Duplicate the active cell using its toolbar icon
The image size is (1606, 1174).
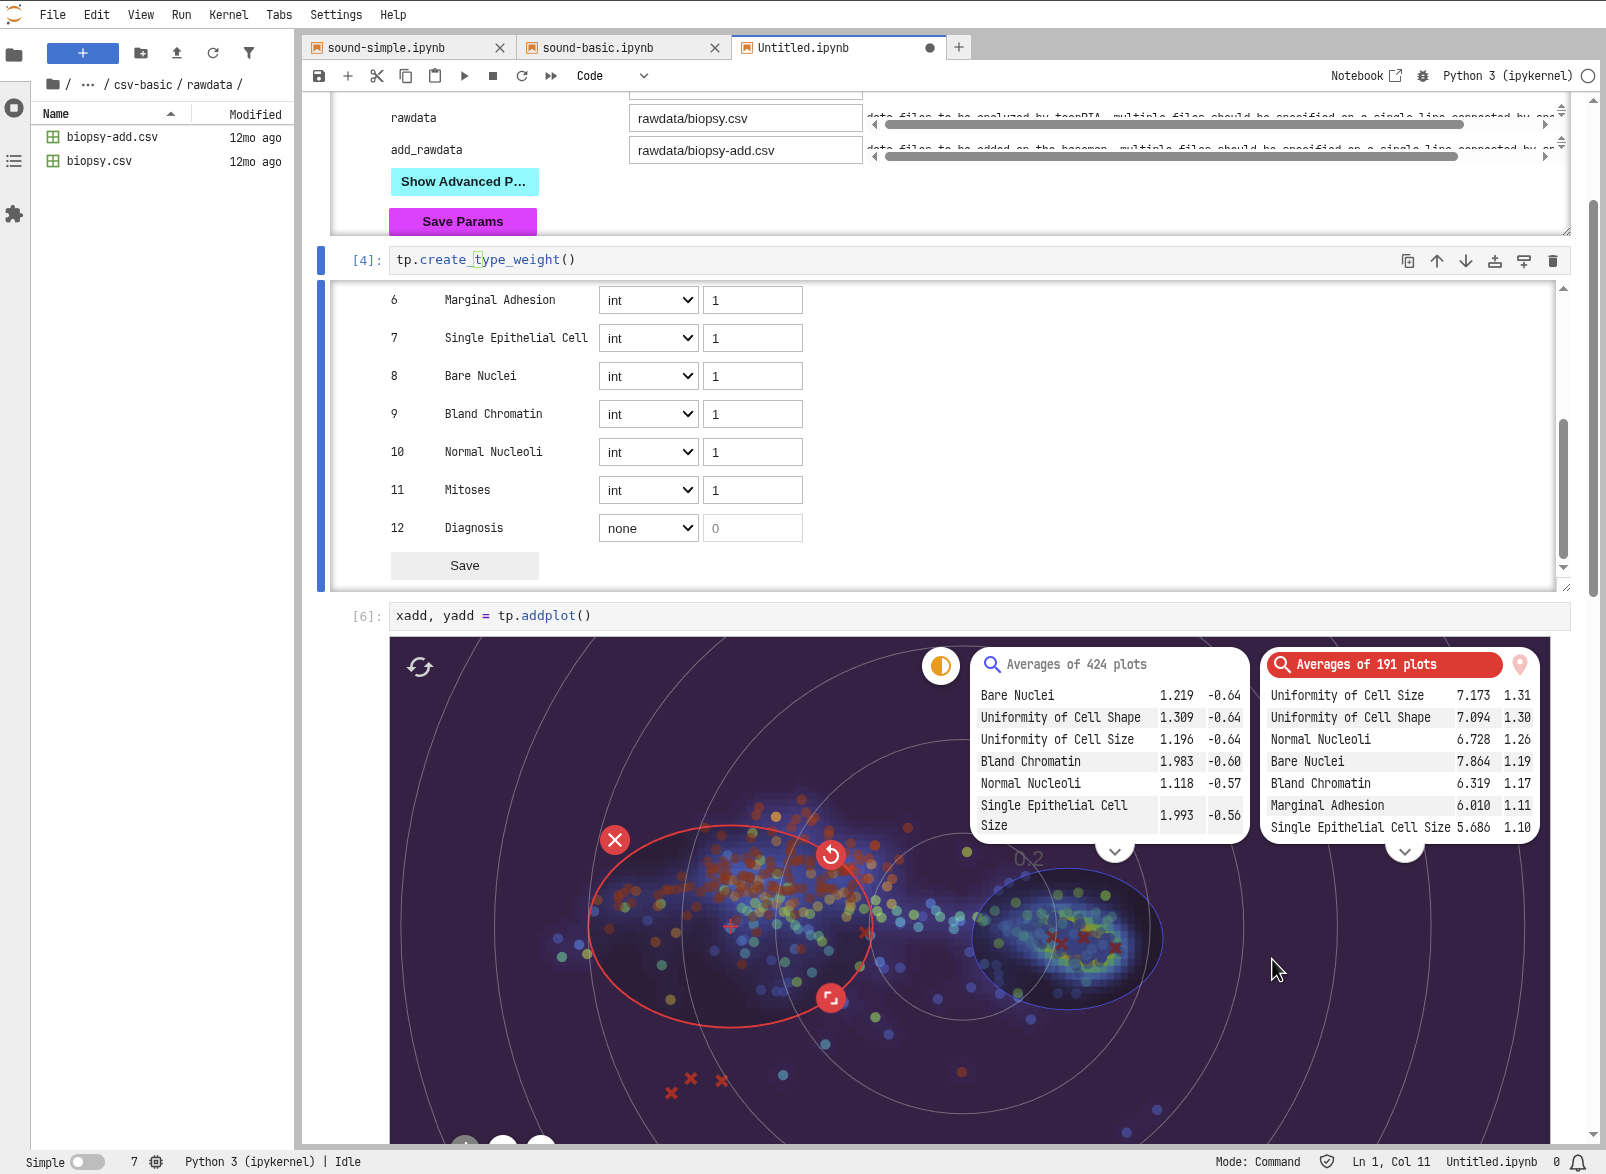coord(1408,261)
